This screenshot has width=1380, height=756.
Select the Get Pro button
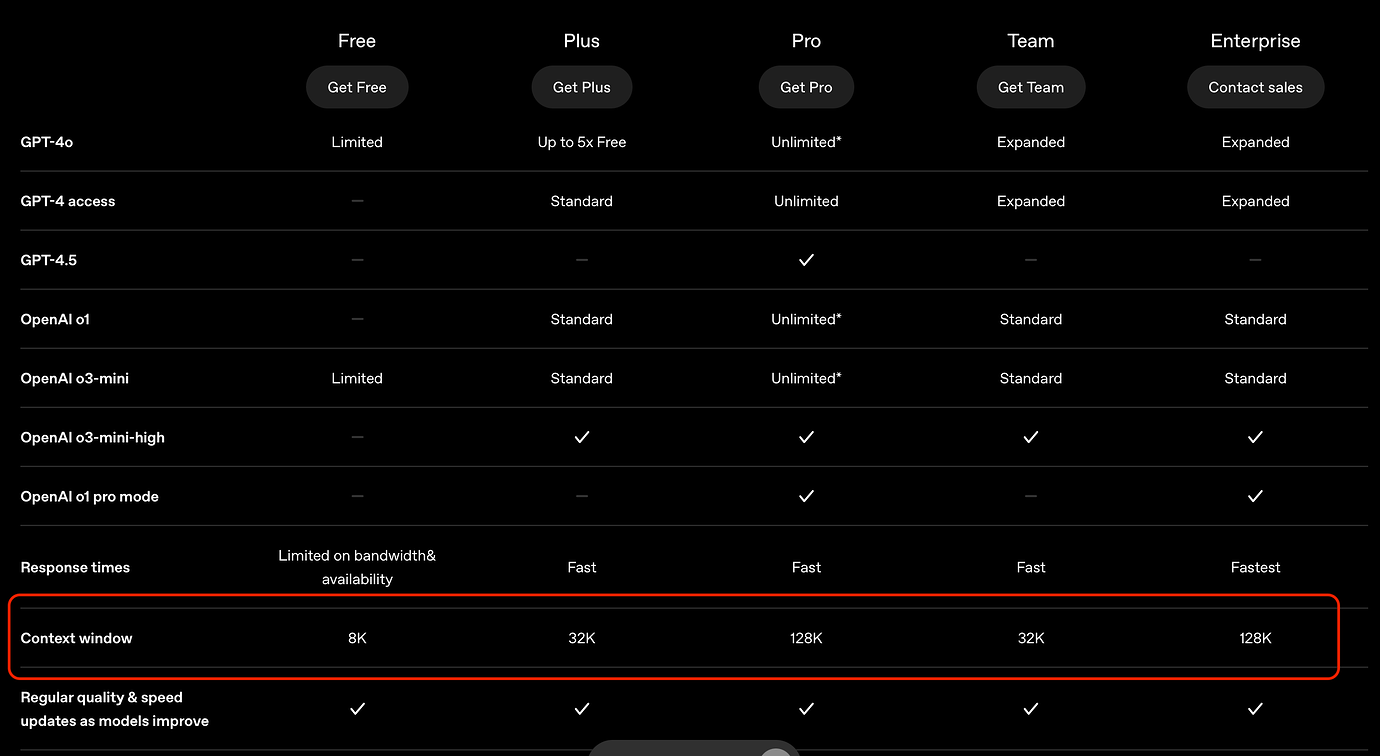click(x=806, y=87)
